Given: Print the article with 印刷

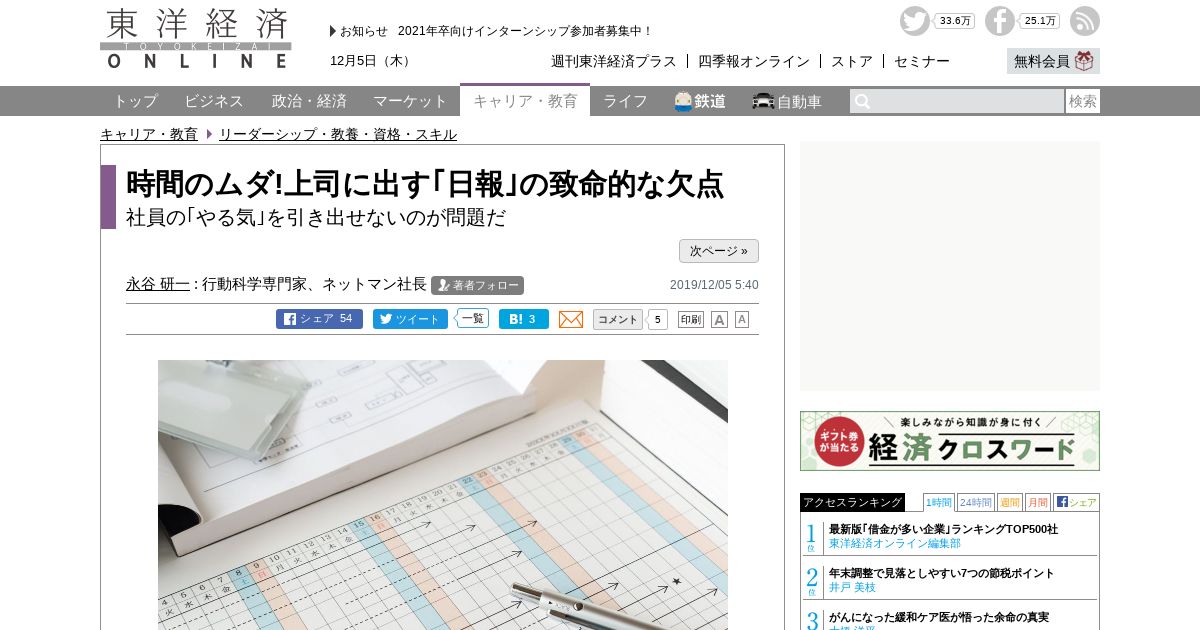Looking at the screenshot, I should (x=691, y=319).
